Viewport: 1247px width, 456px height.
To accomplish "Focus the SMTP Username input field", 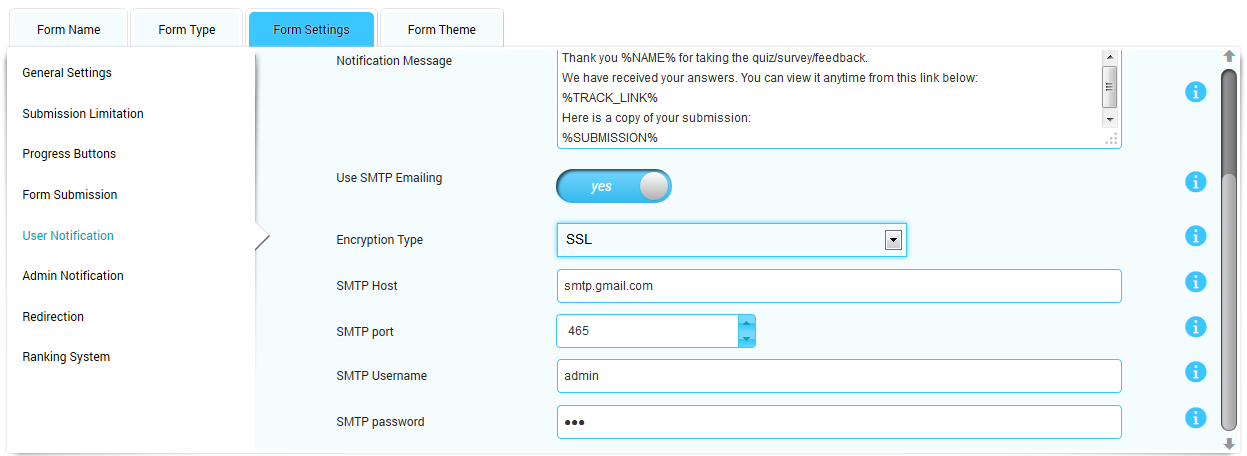I will [x=838, y=376].
